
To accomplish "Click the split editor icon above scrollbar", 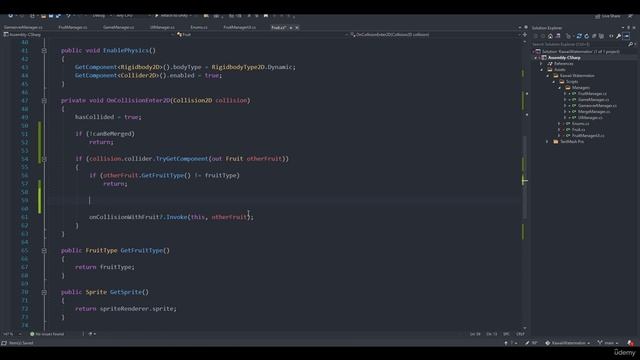I will pos(524,35).
